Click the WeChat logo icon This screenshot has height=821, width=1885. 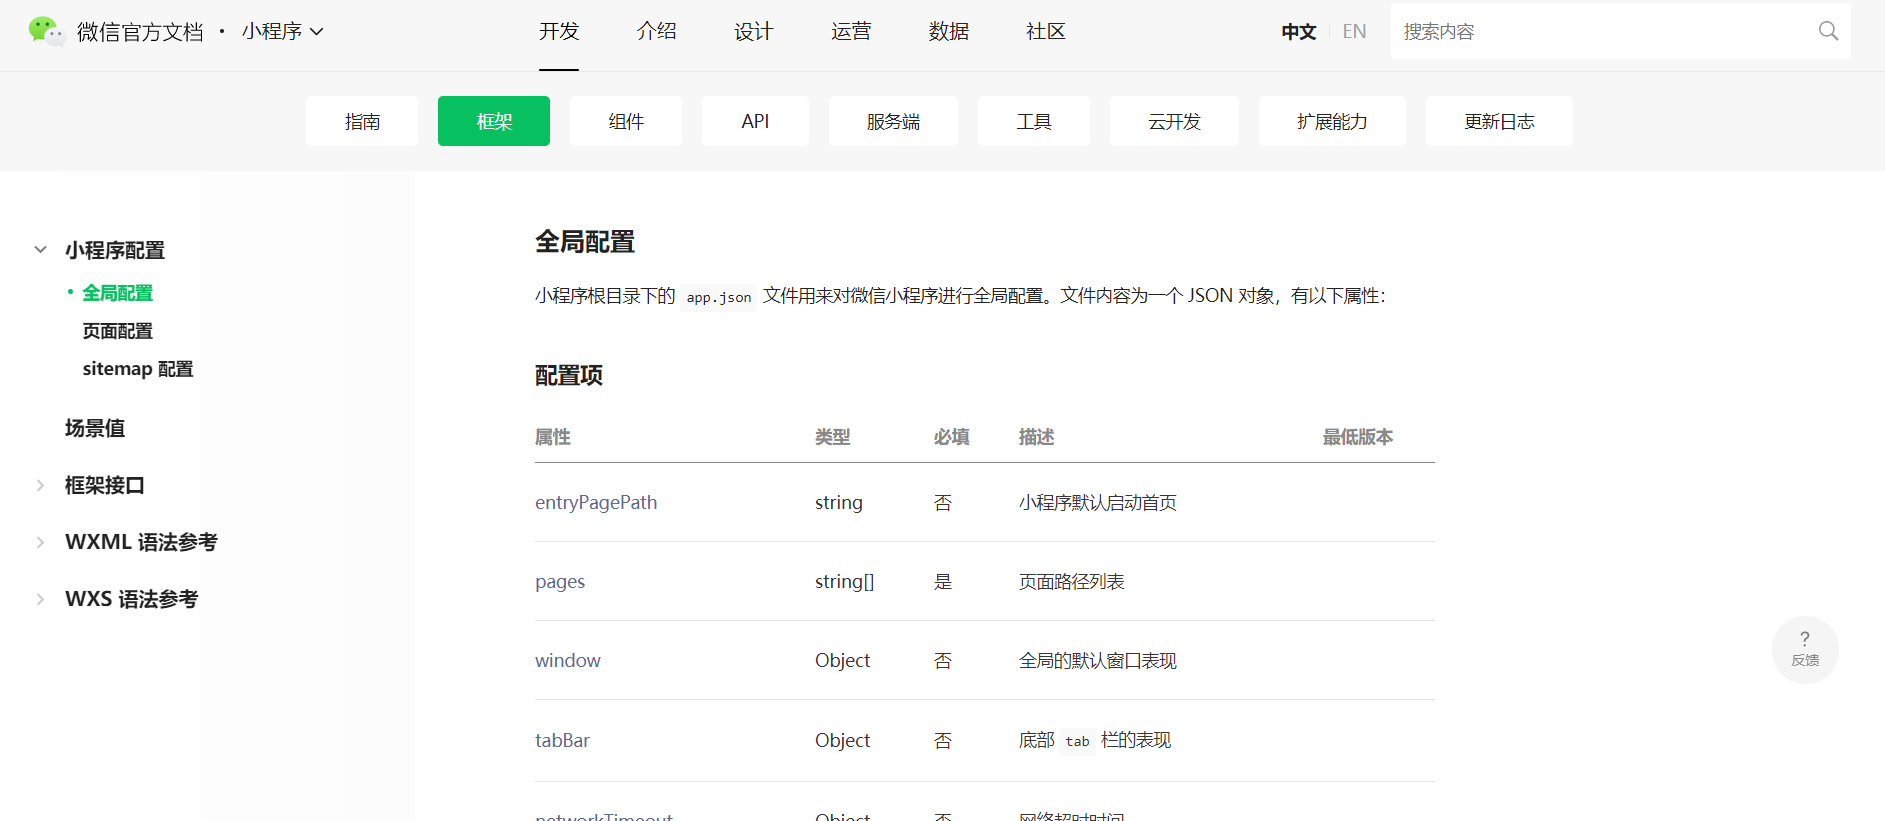tap(45, 31)
